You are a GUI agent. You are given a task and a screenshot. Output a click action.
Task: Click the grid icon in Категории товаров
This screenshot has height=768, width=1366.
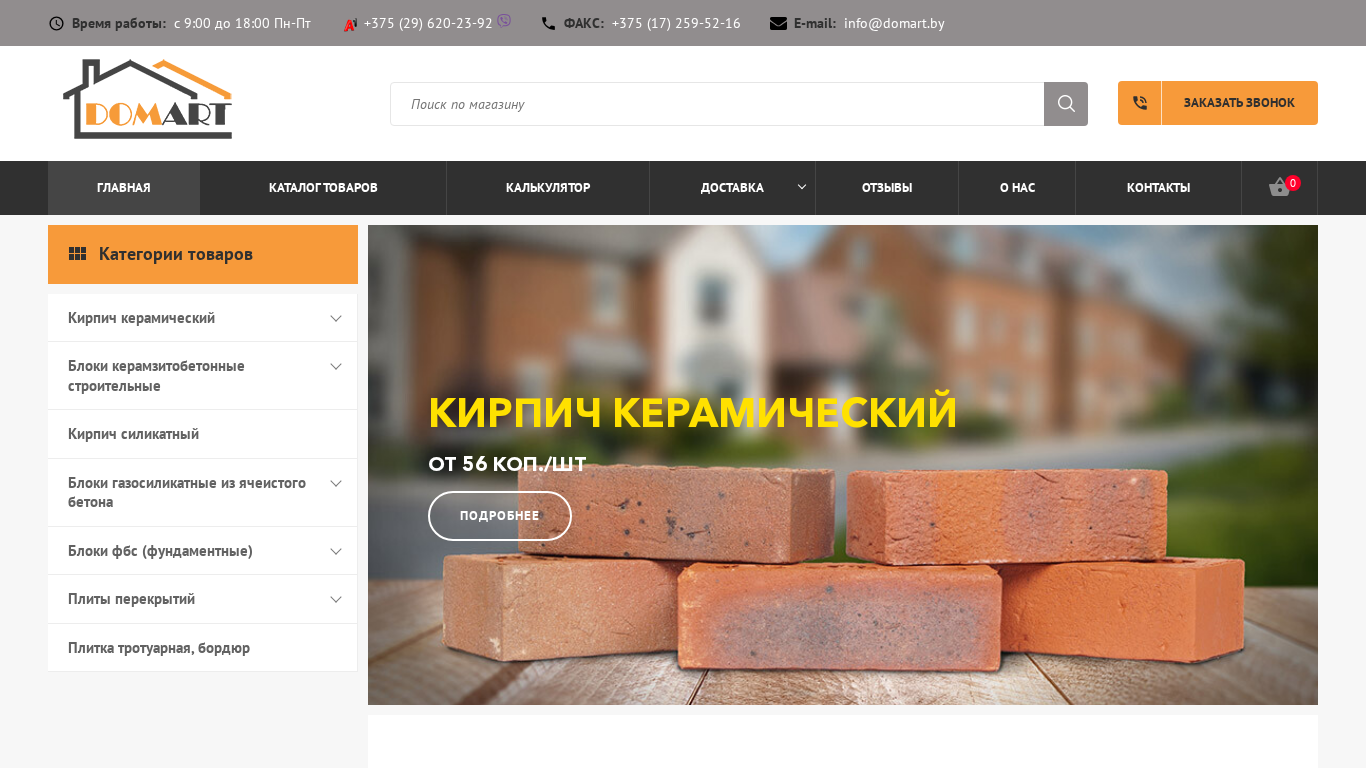pyautogui.click(x=77, y=254)
